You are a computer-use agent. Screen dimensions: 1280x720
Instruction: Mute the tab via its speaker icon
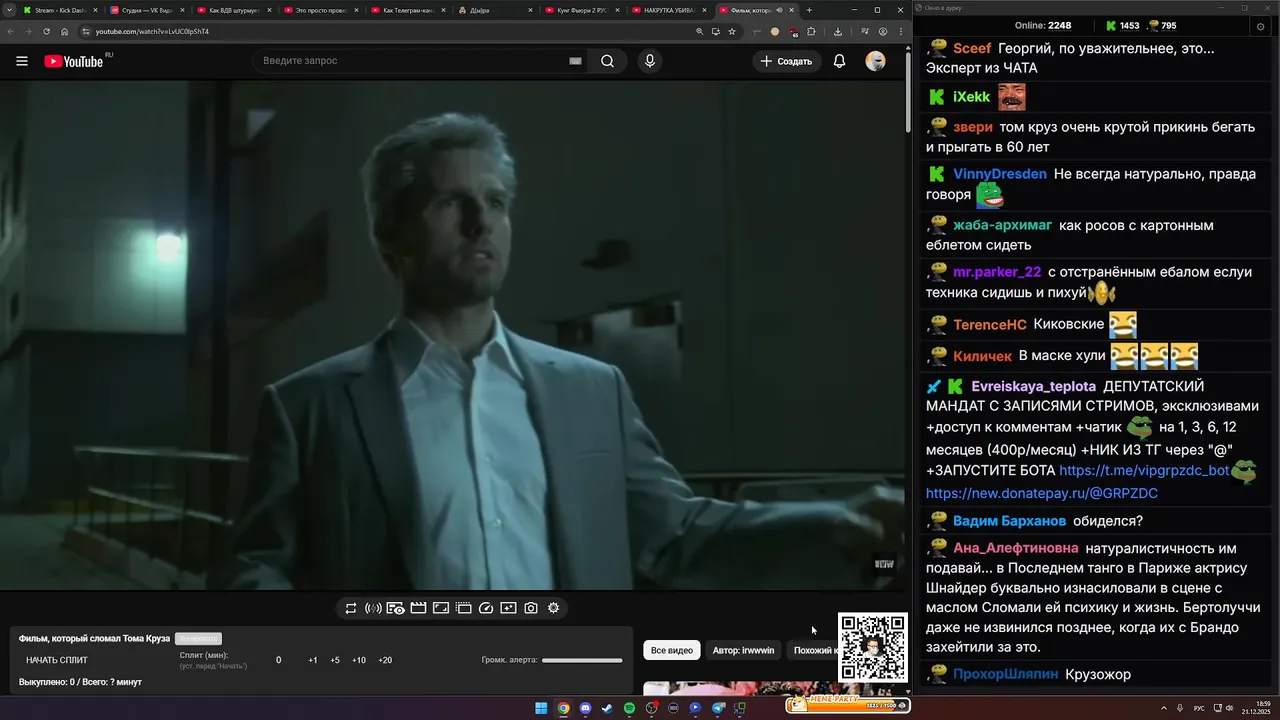pyautogui.click(x=779, y=10)
